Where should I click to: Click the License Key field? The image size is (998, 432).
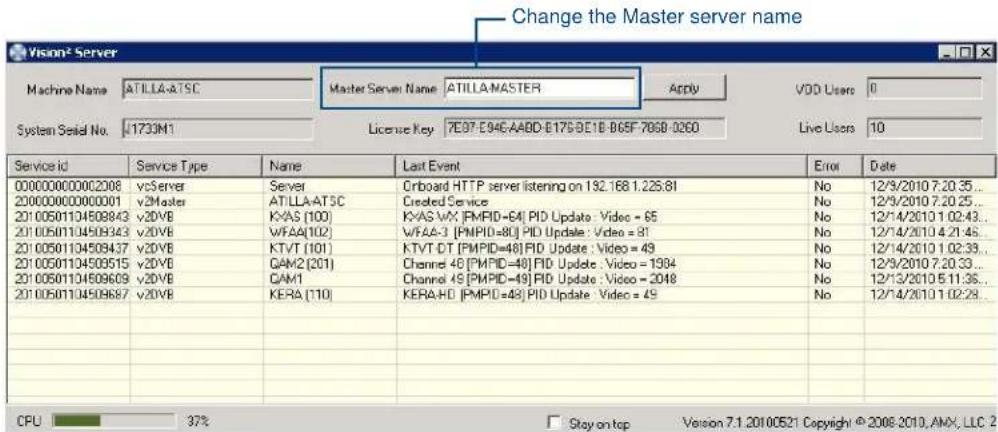click(x=584, y=129)
